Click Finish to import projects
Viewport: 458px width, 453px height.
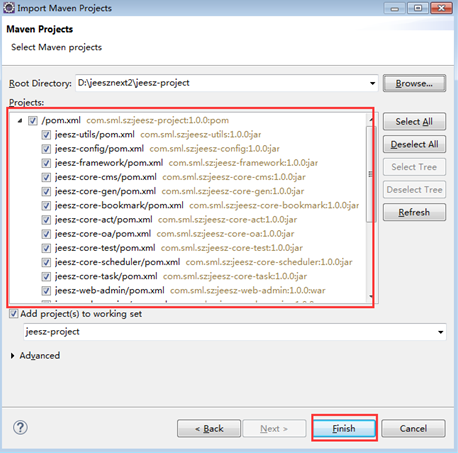[x=344, y=428]
